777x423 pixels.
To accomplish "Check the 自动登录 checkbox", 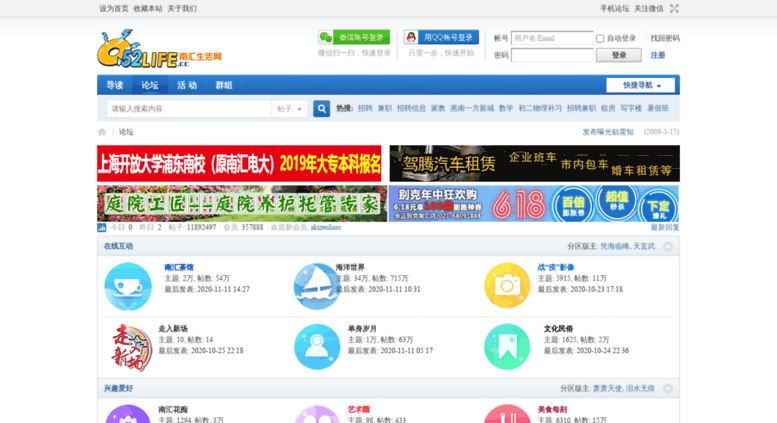I will pyautogui.click(x=600, y=38).
